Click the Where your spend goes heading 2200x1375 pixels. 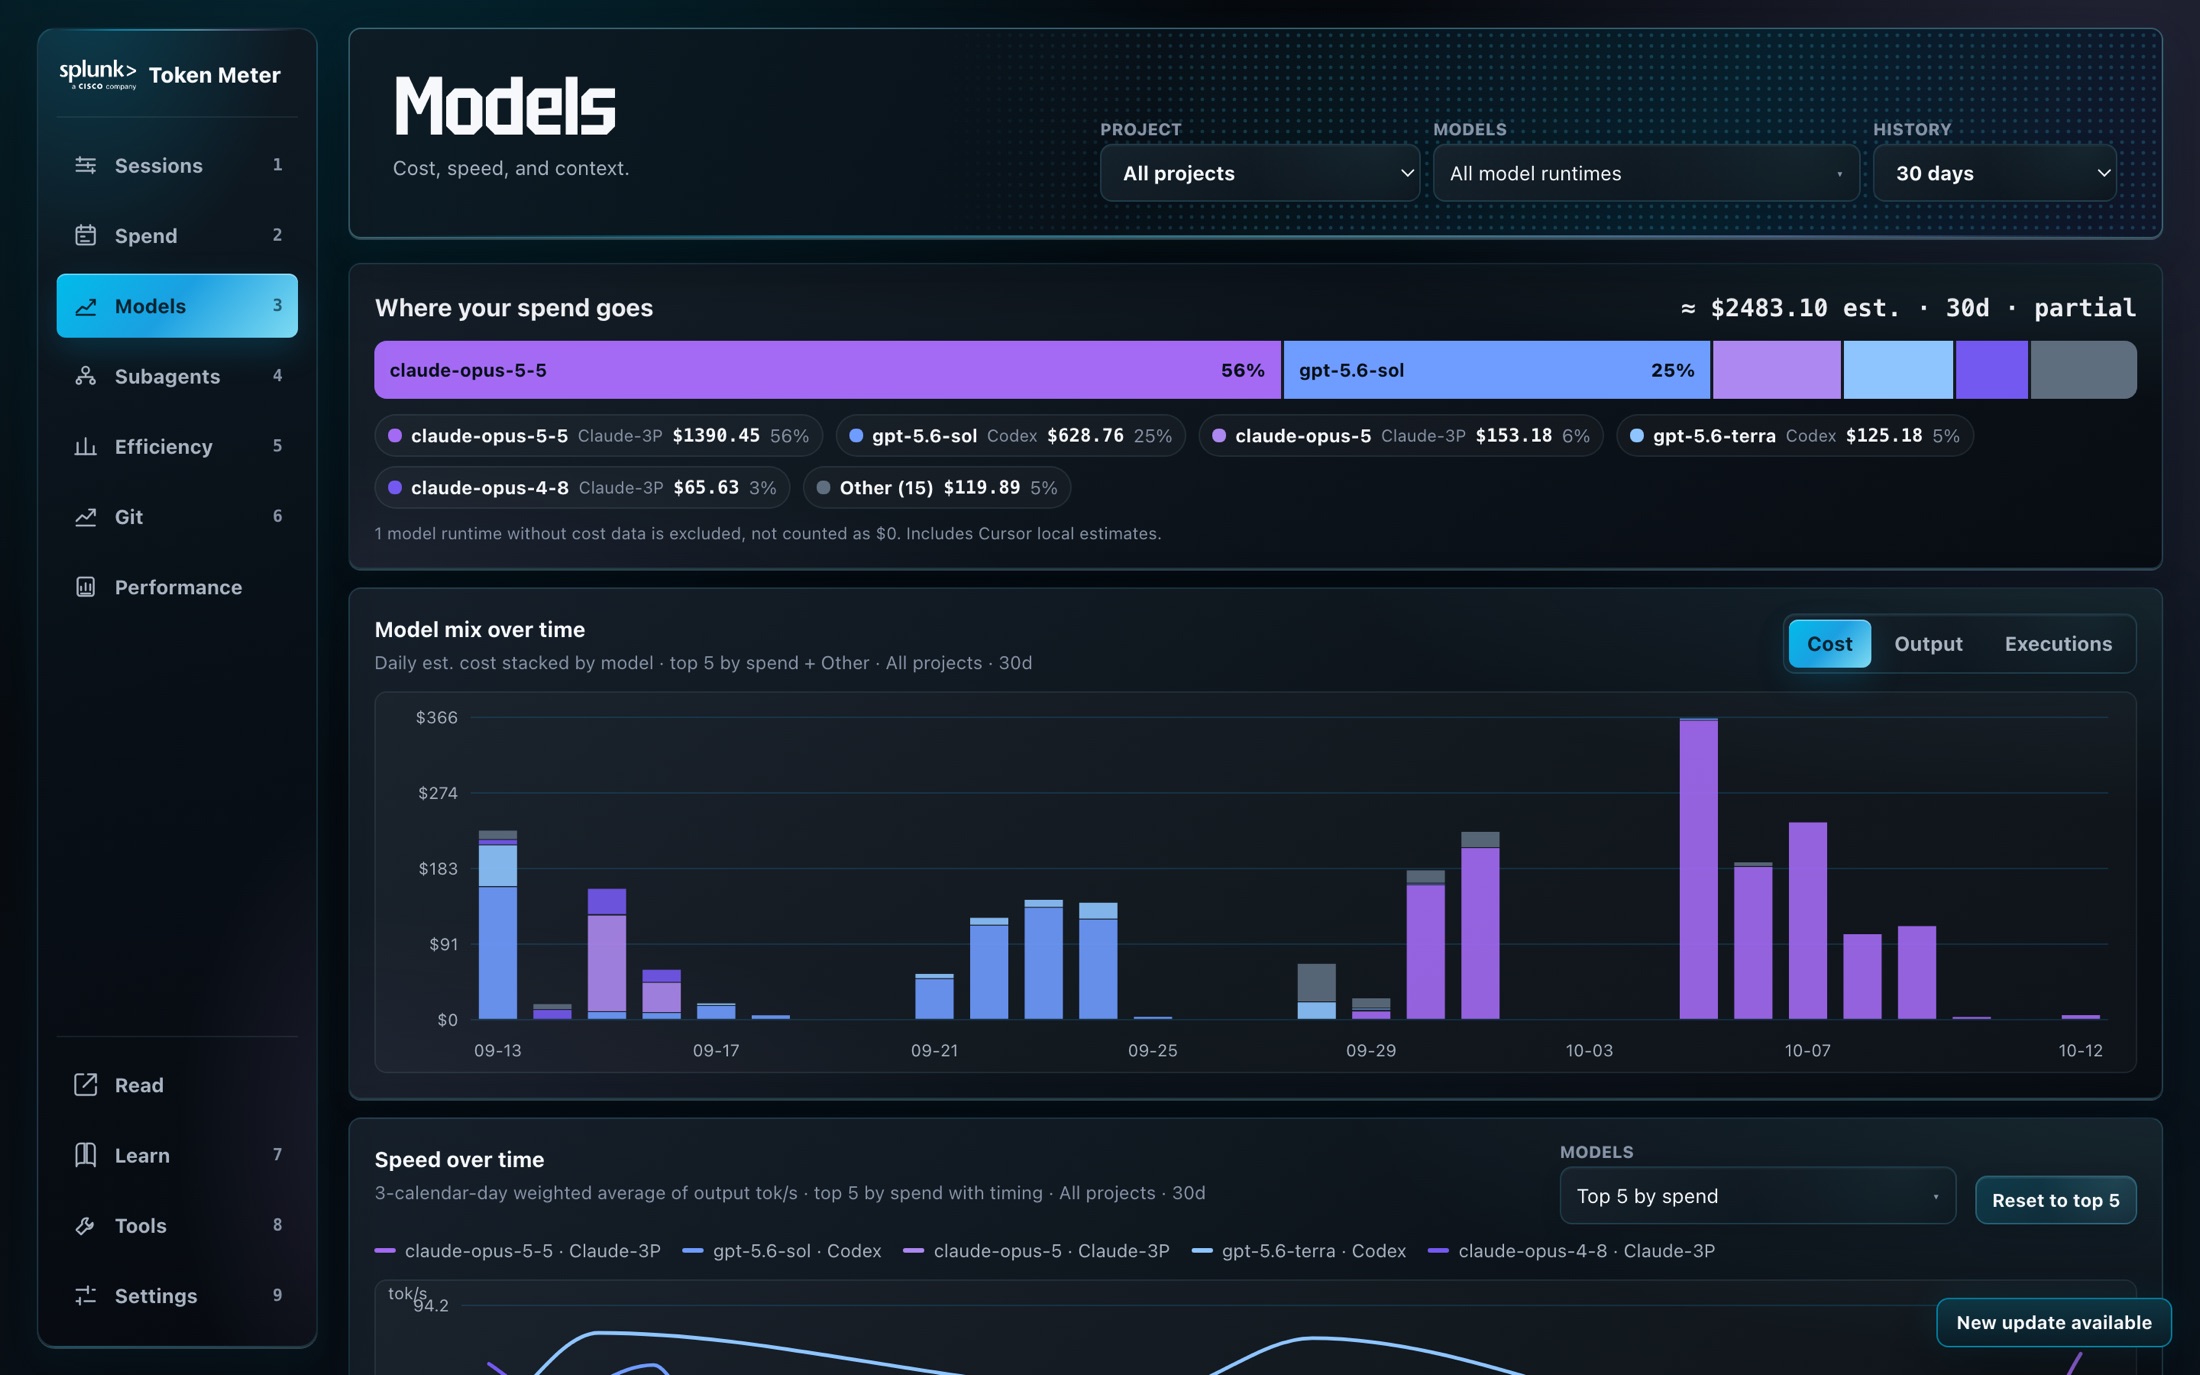[514, 308]
